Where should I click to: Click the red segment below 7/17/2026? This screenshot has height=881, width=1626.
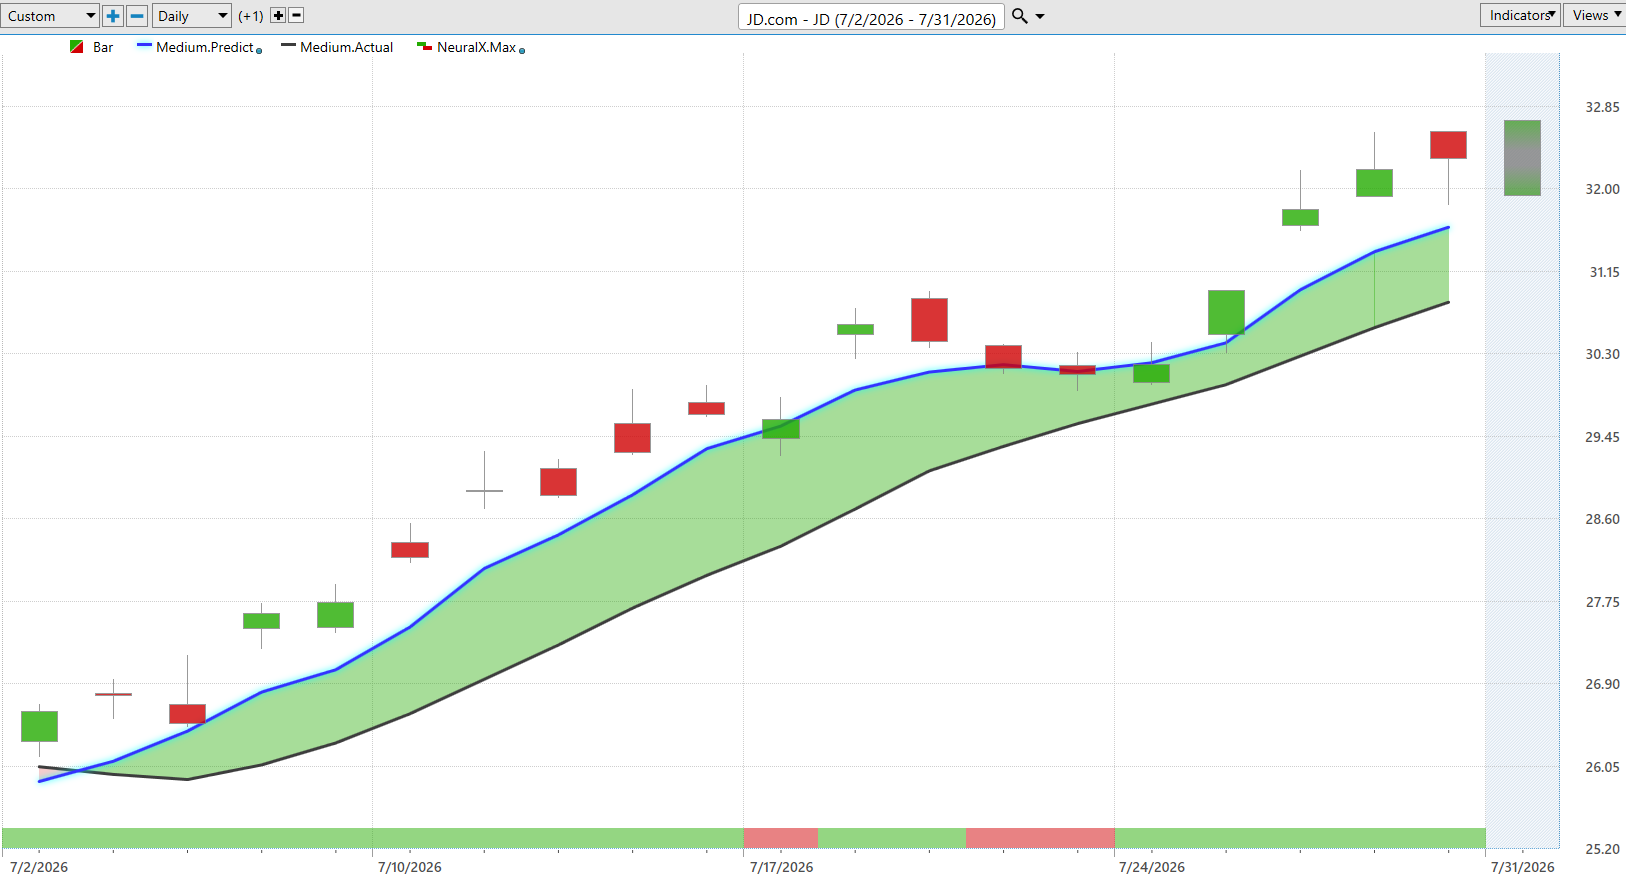781,838
